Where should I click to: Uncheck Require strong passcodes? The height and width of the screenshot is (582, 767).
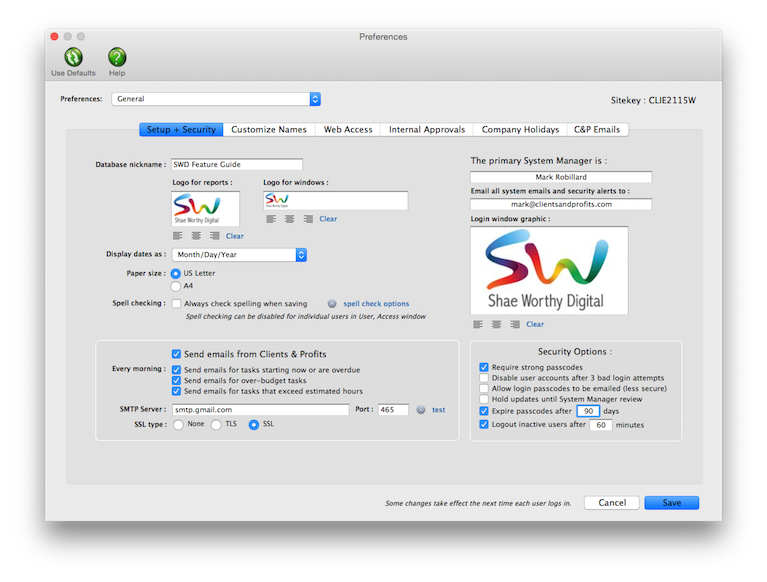(x=485, y=367)
